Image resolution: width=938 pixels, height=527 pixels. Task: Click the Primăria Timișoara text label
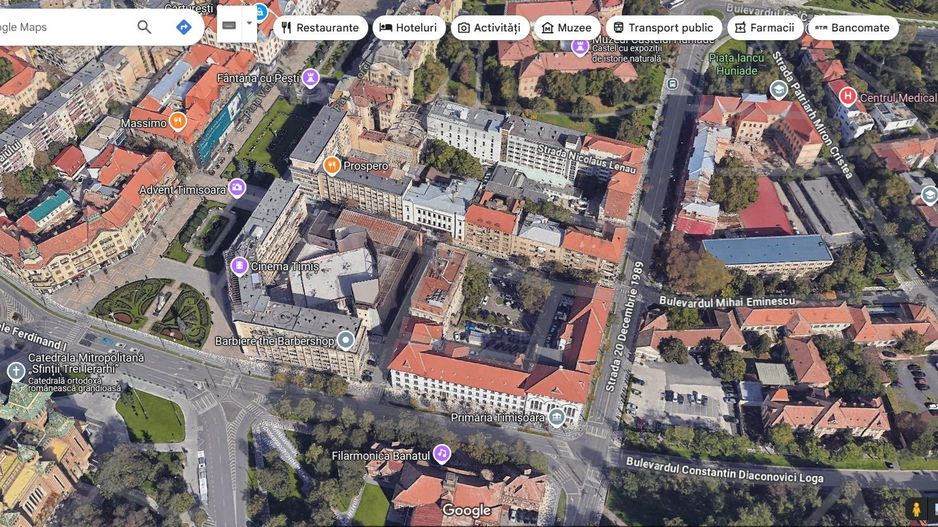point(498,418)
